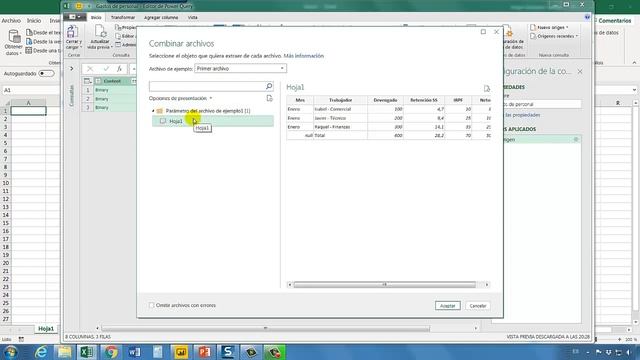This screenshot has width=640, height=360.
Task: Click the search magnifier icon
Action: pos(269,86)
